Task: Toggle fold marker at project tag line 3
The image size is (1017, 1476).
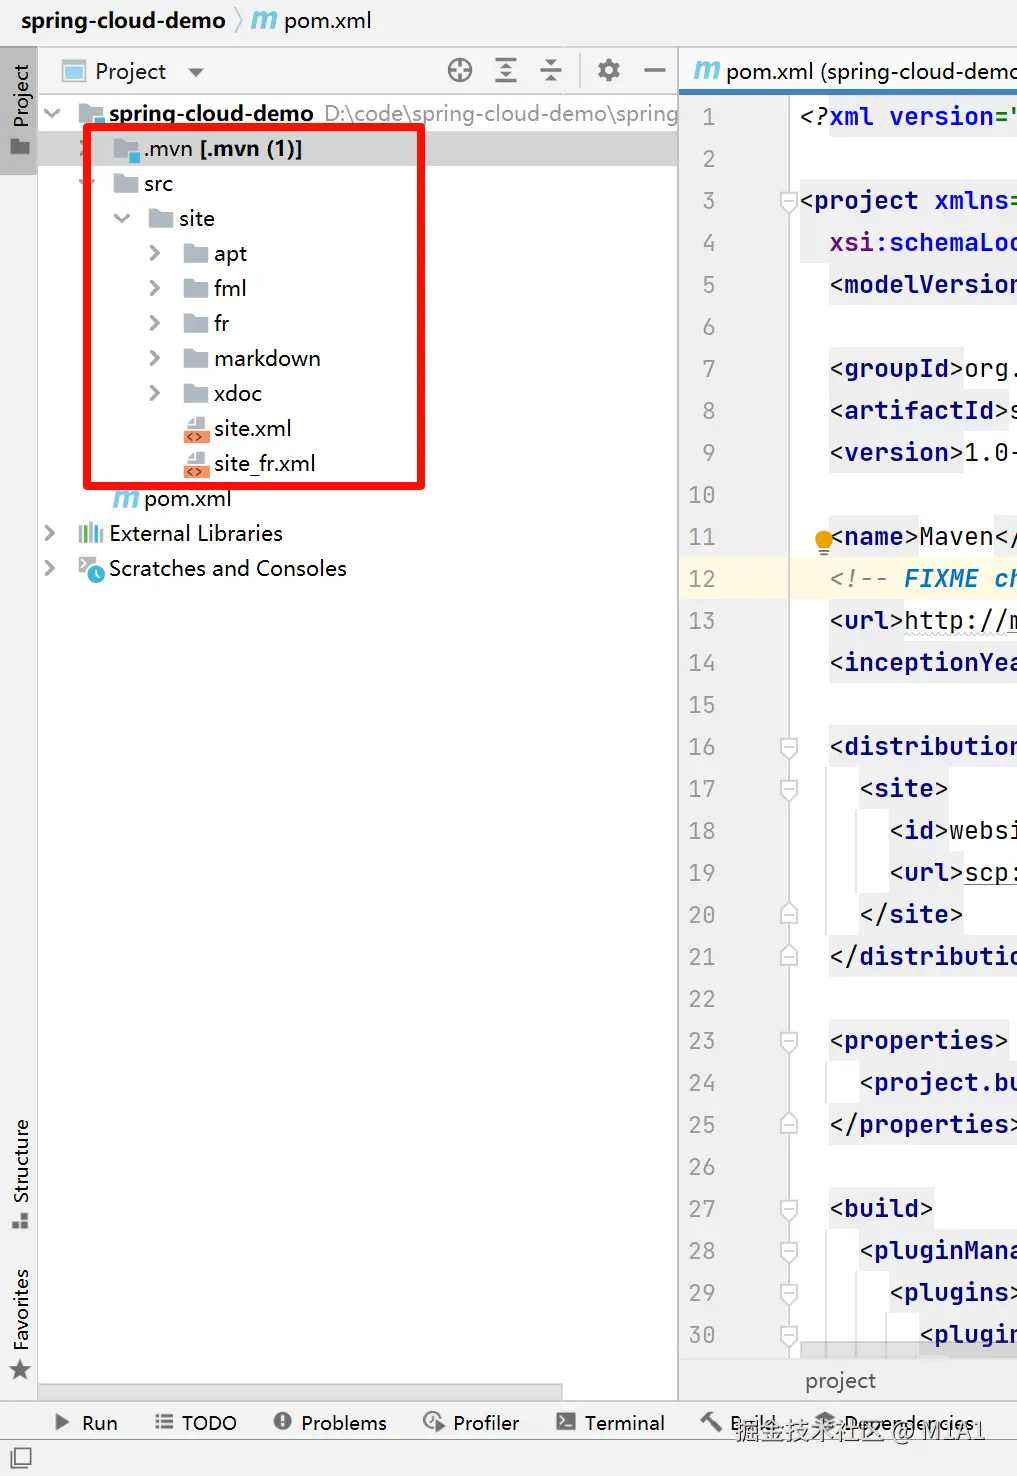Action: pos(788,202)
